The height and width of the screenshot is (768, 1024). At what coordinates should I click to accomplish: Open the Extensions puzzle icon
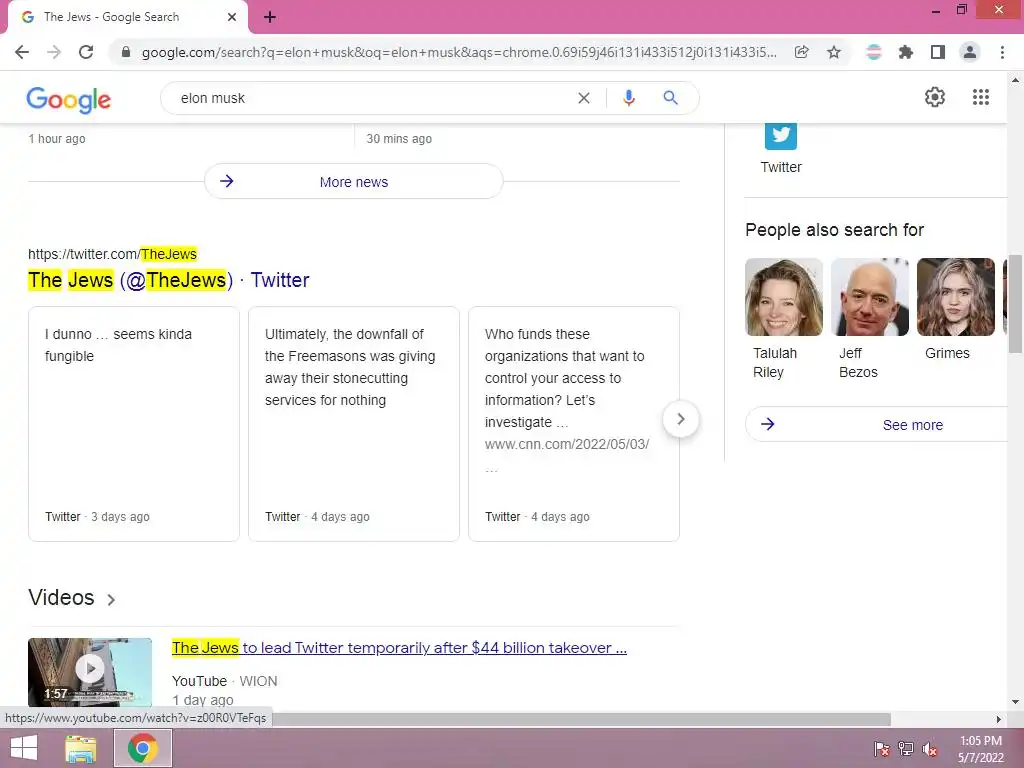tap(906, 52)
